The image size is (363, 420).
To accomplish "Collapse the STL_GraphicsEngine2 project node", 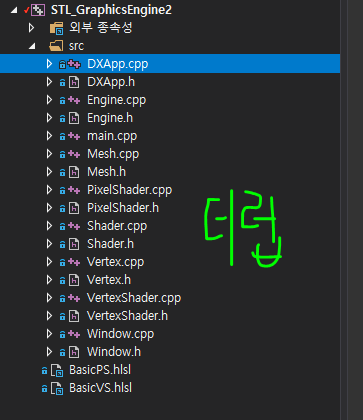I will pos(14,10).
